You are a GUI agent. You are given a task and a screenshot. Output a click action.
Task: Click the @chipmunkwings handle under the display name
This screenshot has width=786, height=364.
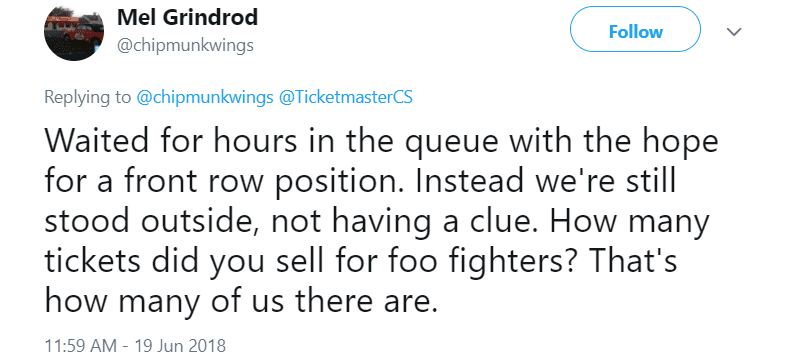click(185, 46)
